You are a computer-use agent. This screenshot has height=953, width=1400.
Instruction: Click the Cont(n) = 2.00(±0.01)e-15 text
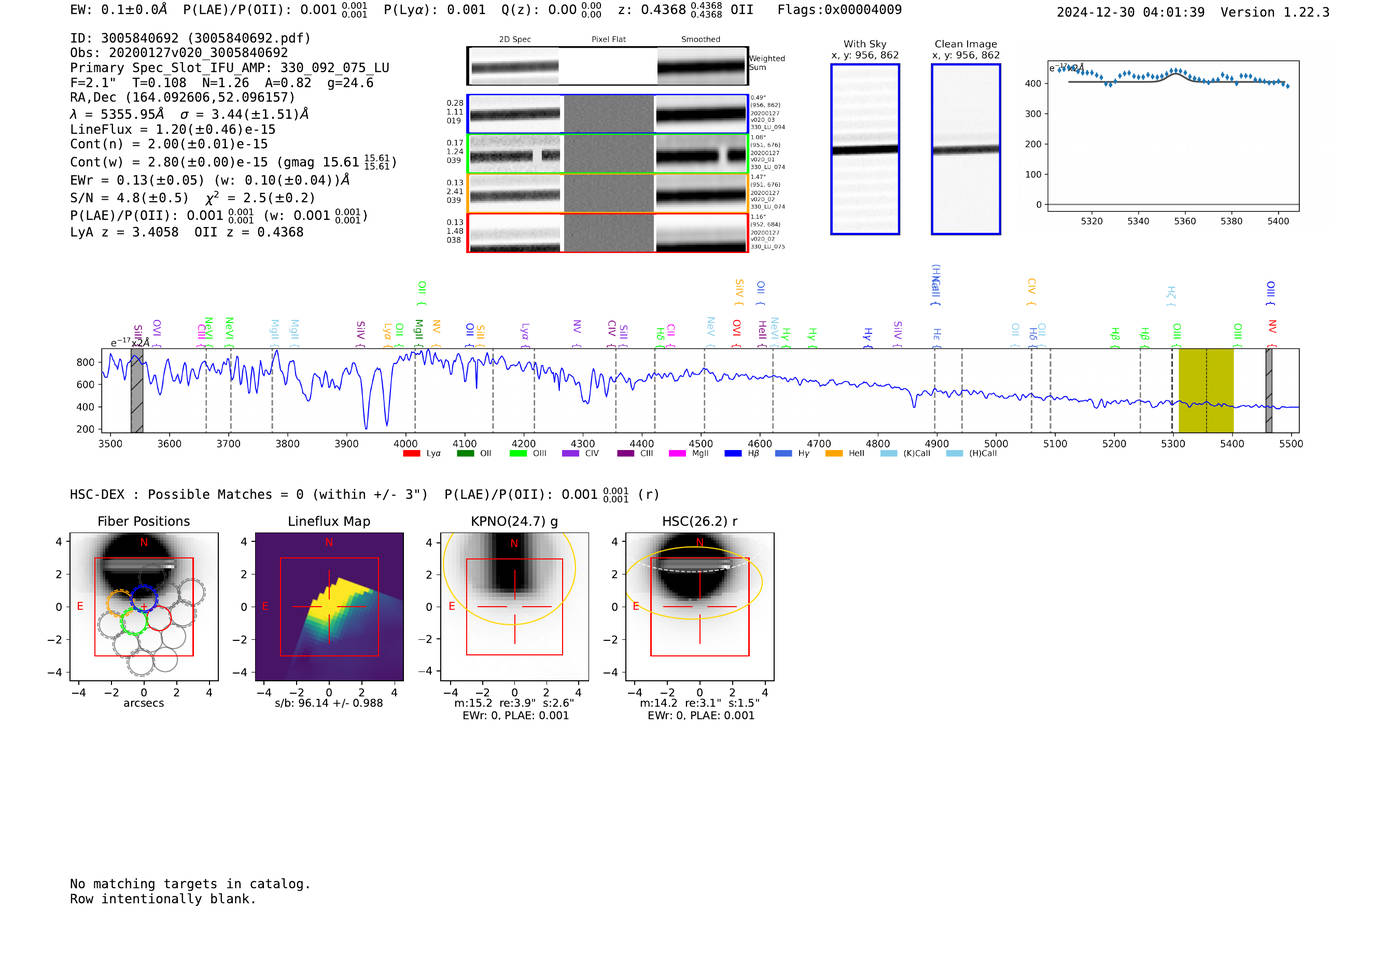point(169,144)
